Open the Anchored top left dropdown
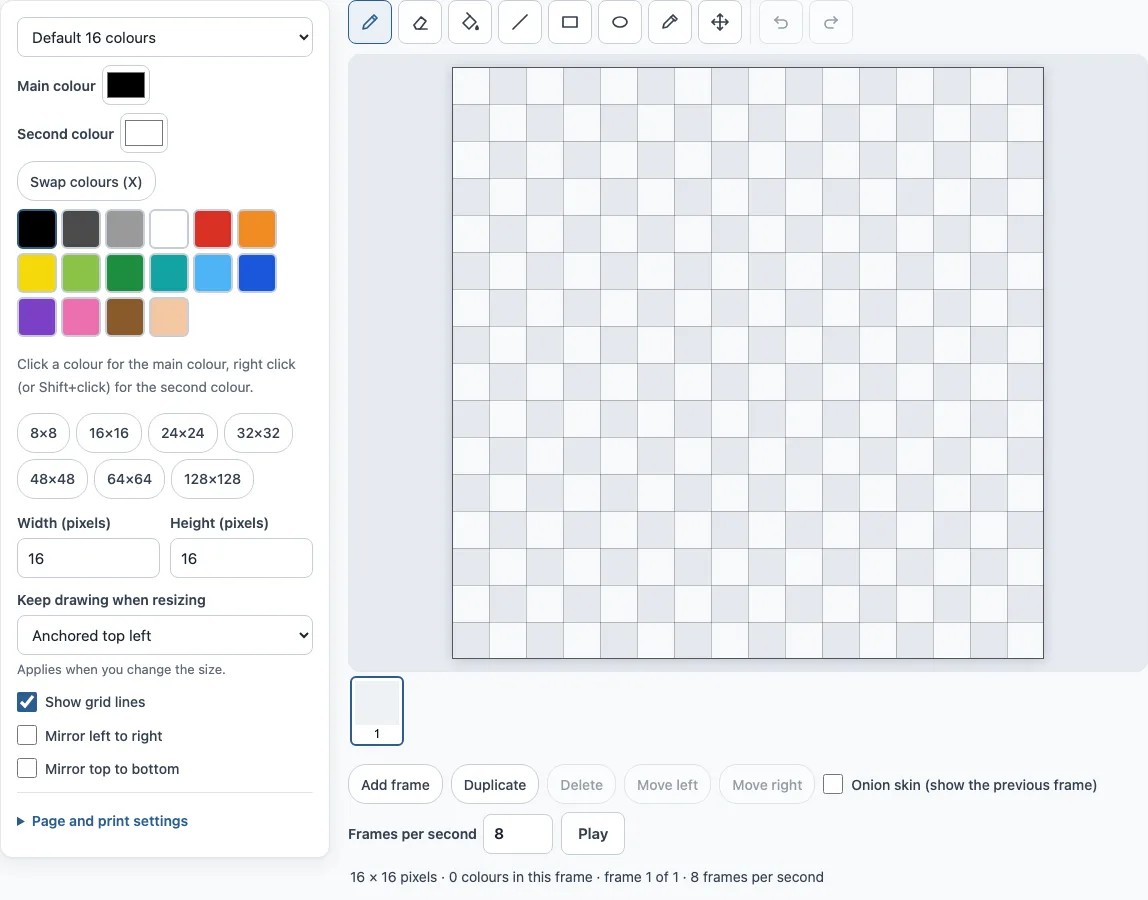The width and height of the screenshot is (1148, 900). (x=165, y=635)
